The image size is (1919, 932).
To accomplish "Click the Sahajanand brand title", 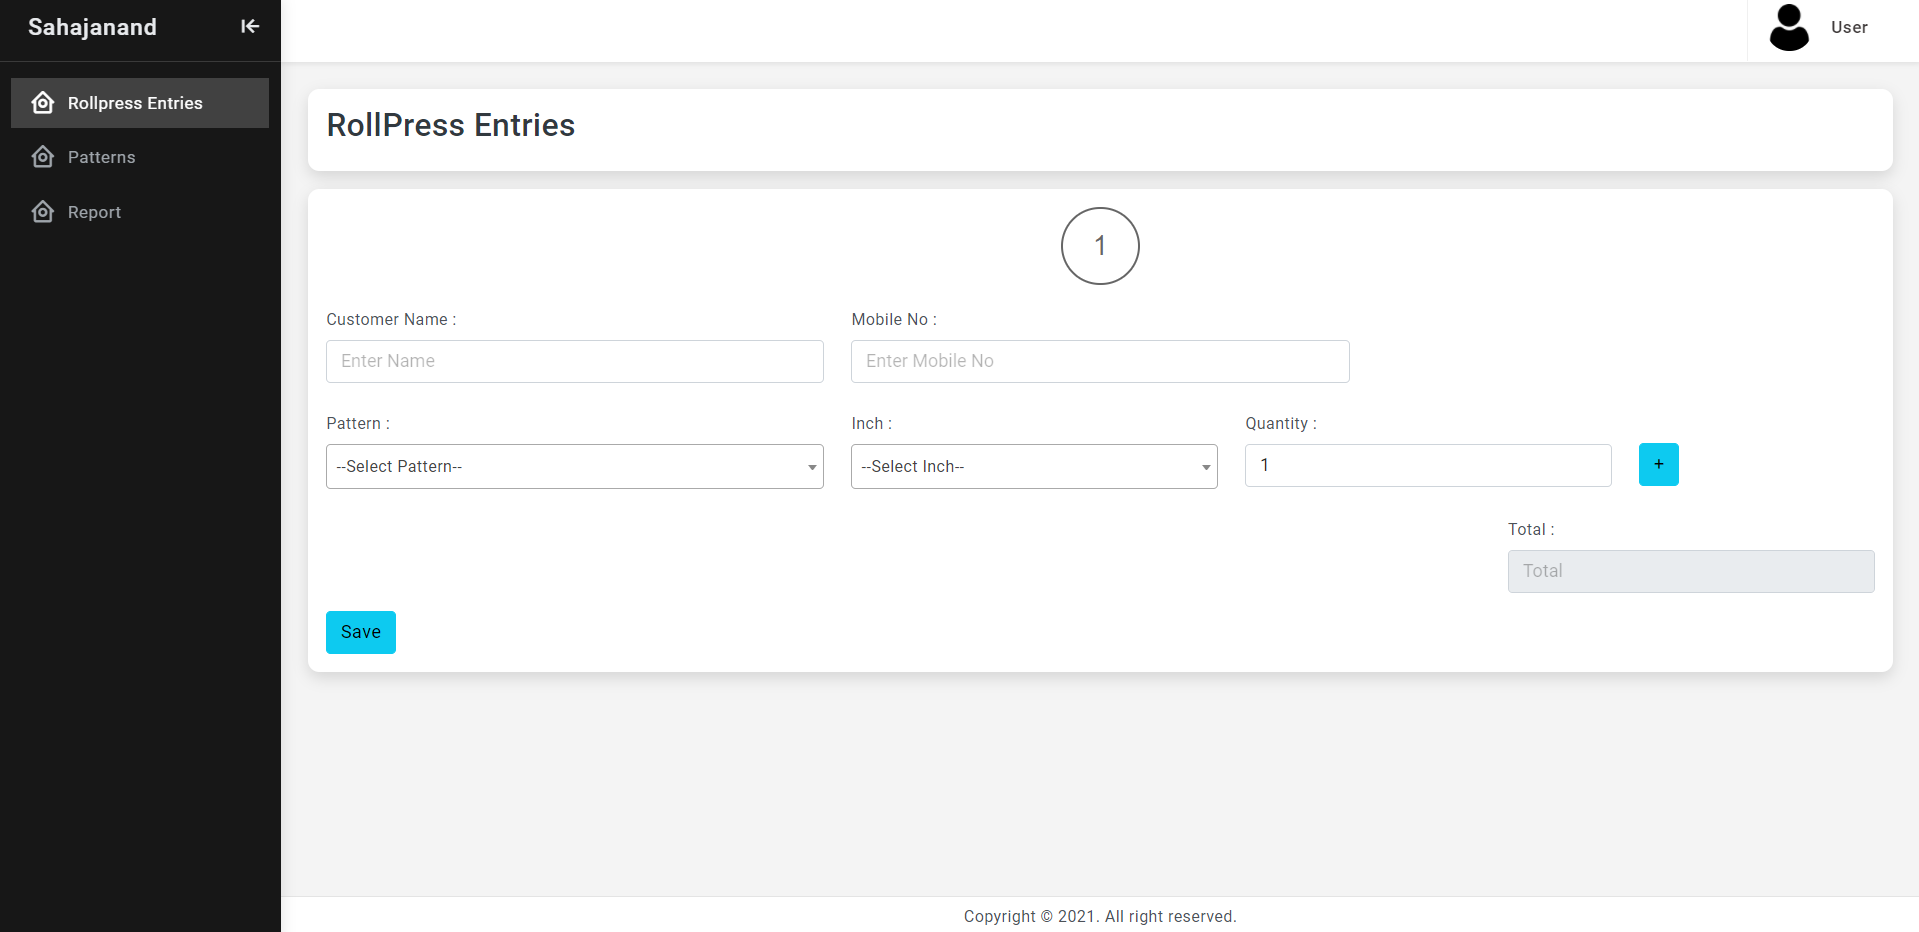I will (92, 27).
